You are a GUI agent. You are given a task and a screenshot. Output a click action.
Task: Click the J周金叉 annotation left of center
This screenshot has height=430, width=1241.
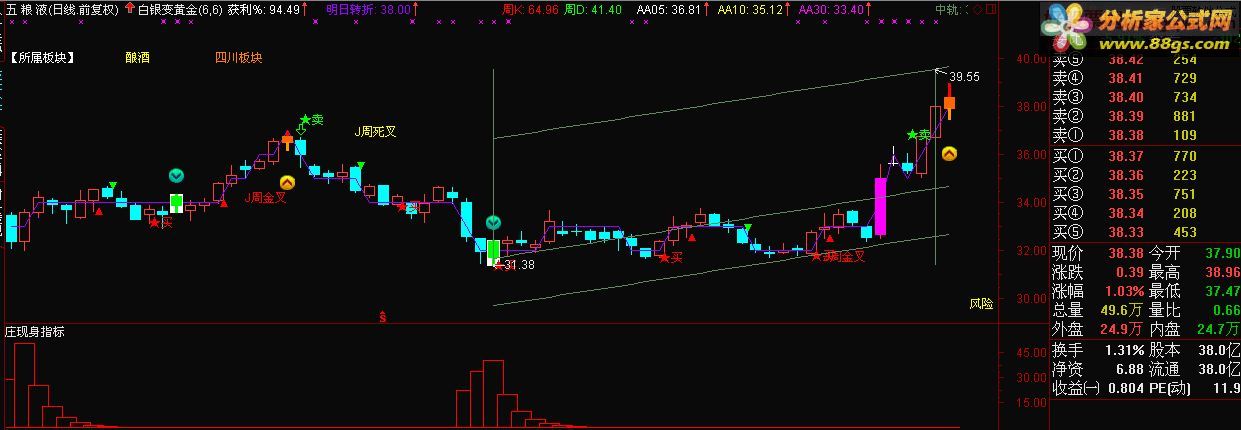266,198
